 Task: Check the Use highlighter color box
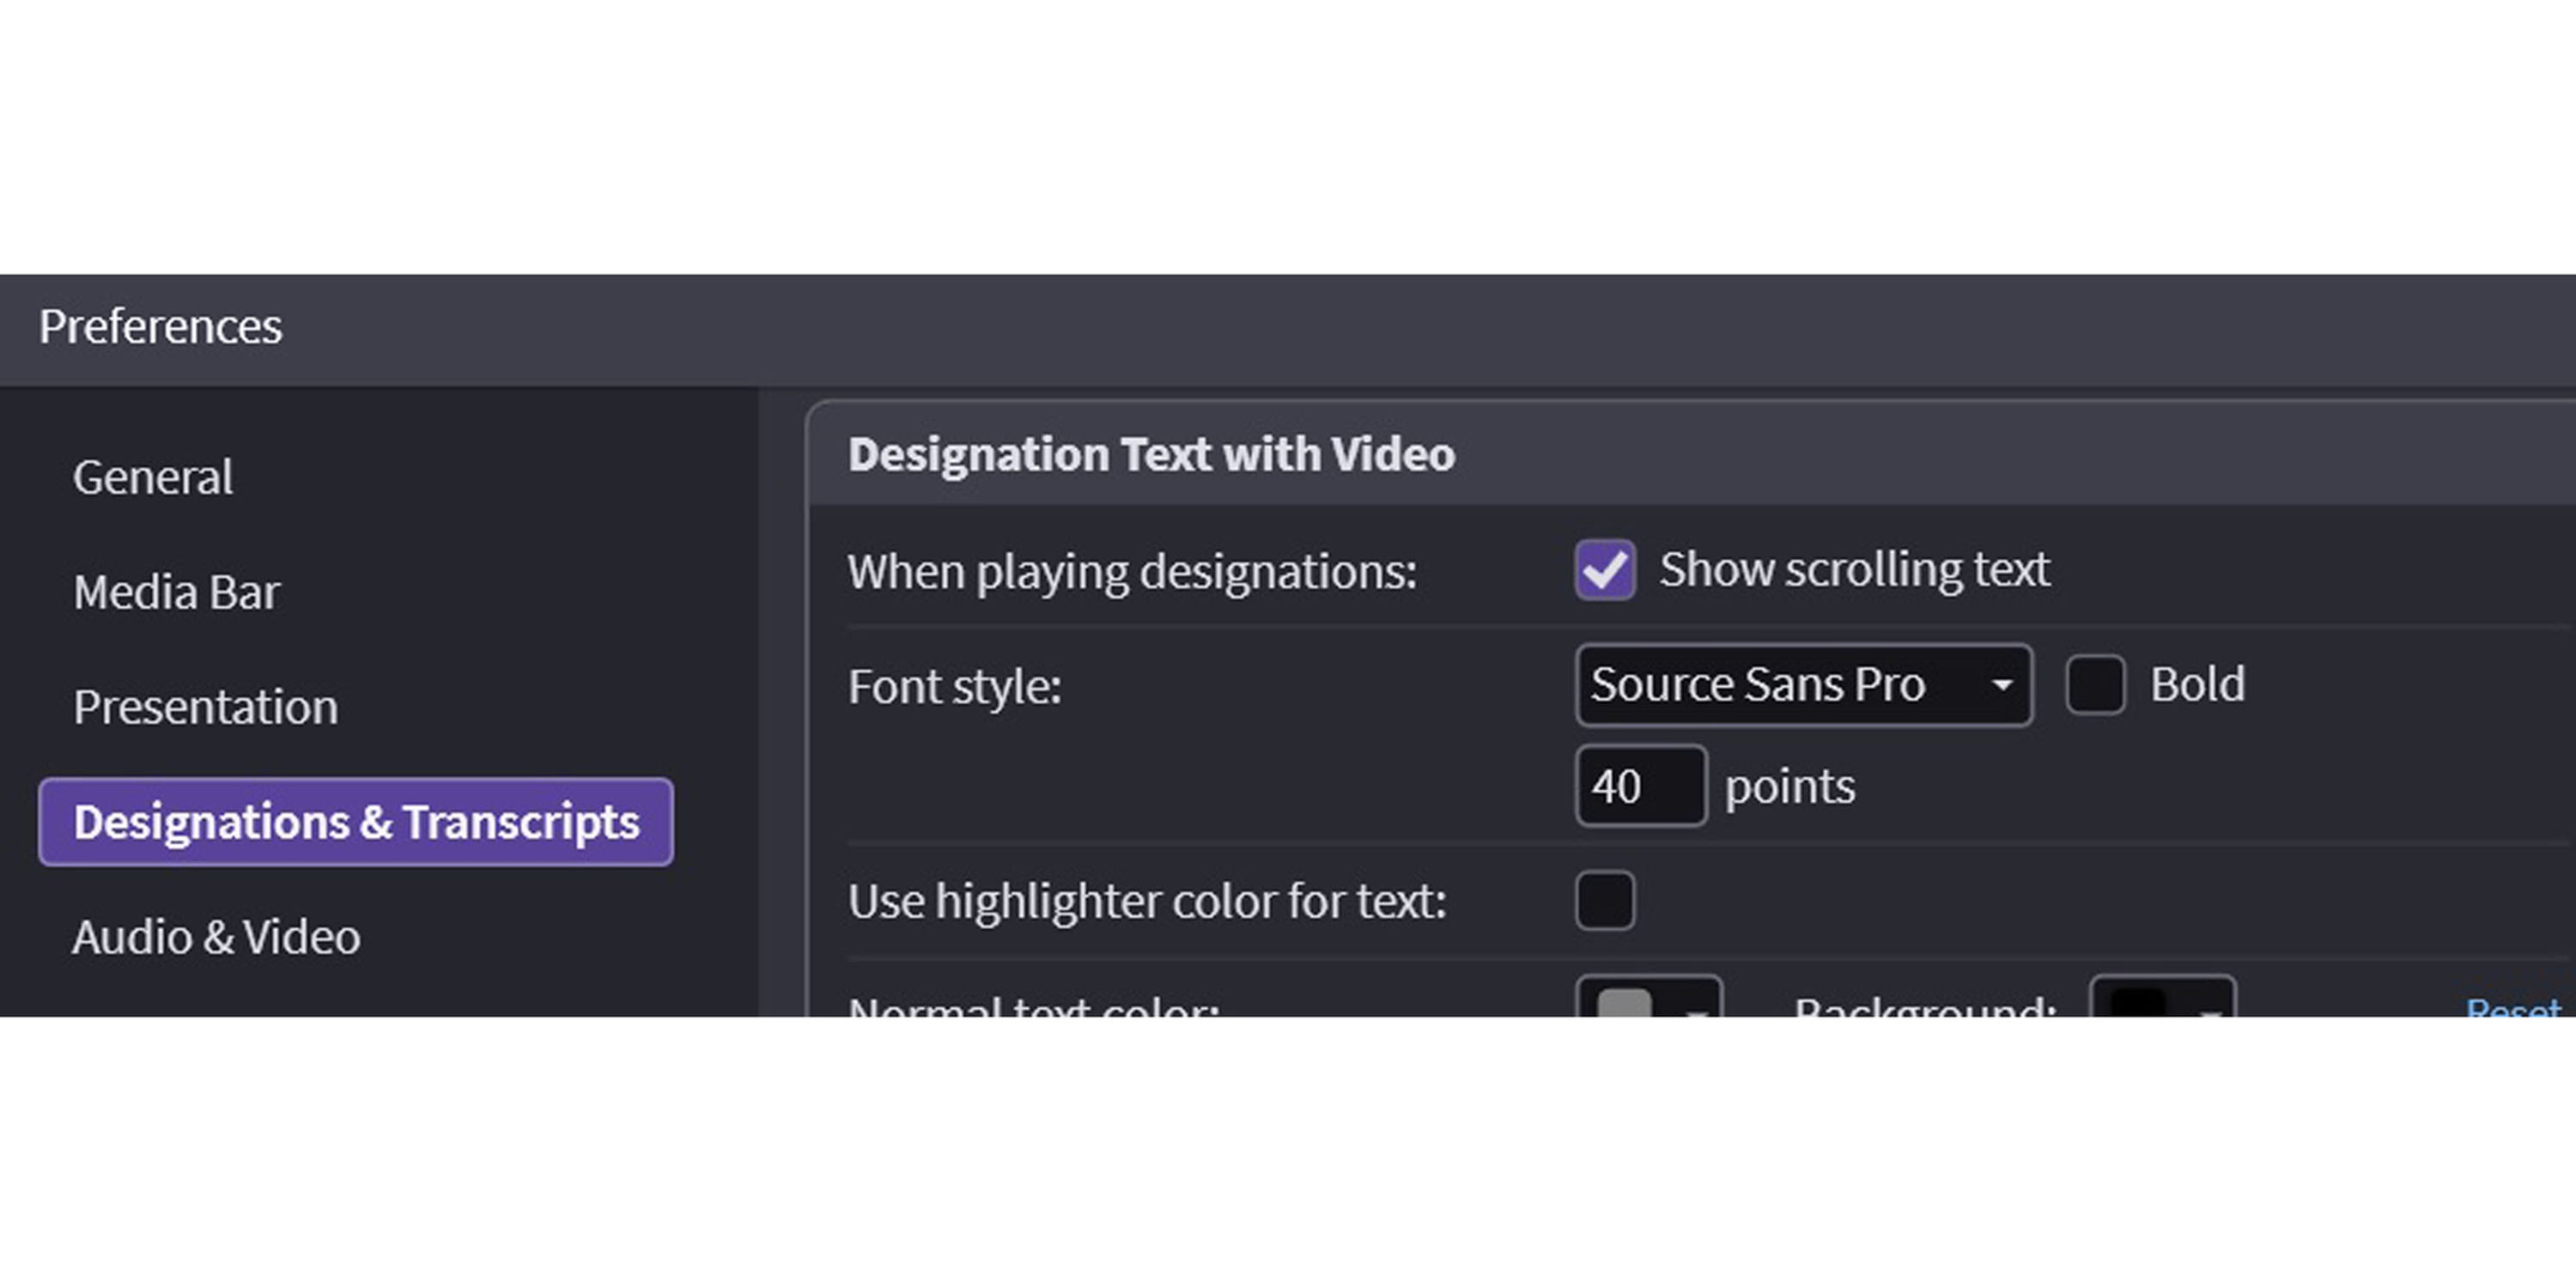click(x=1605, y=900)
